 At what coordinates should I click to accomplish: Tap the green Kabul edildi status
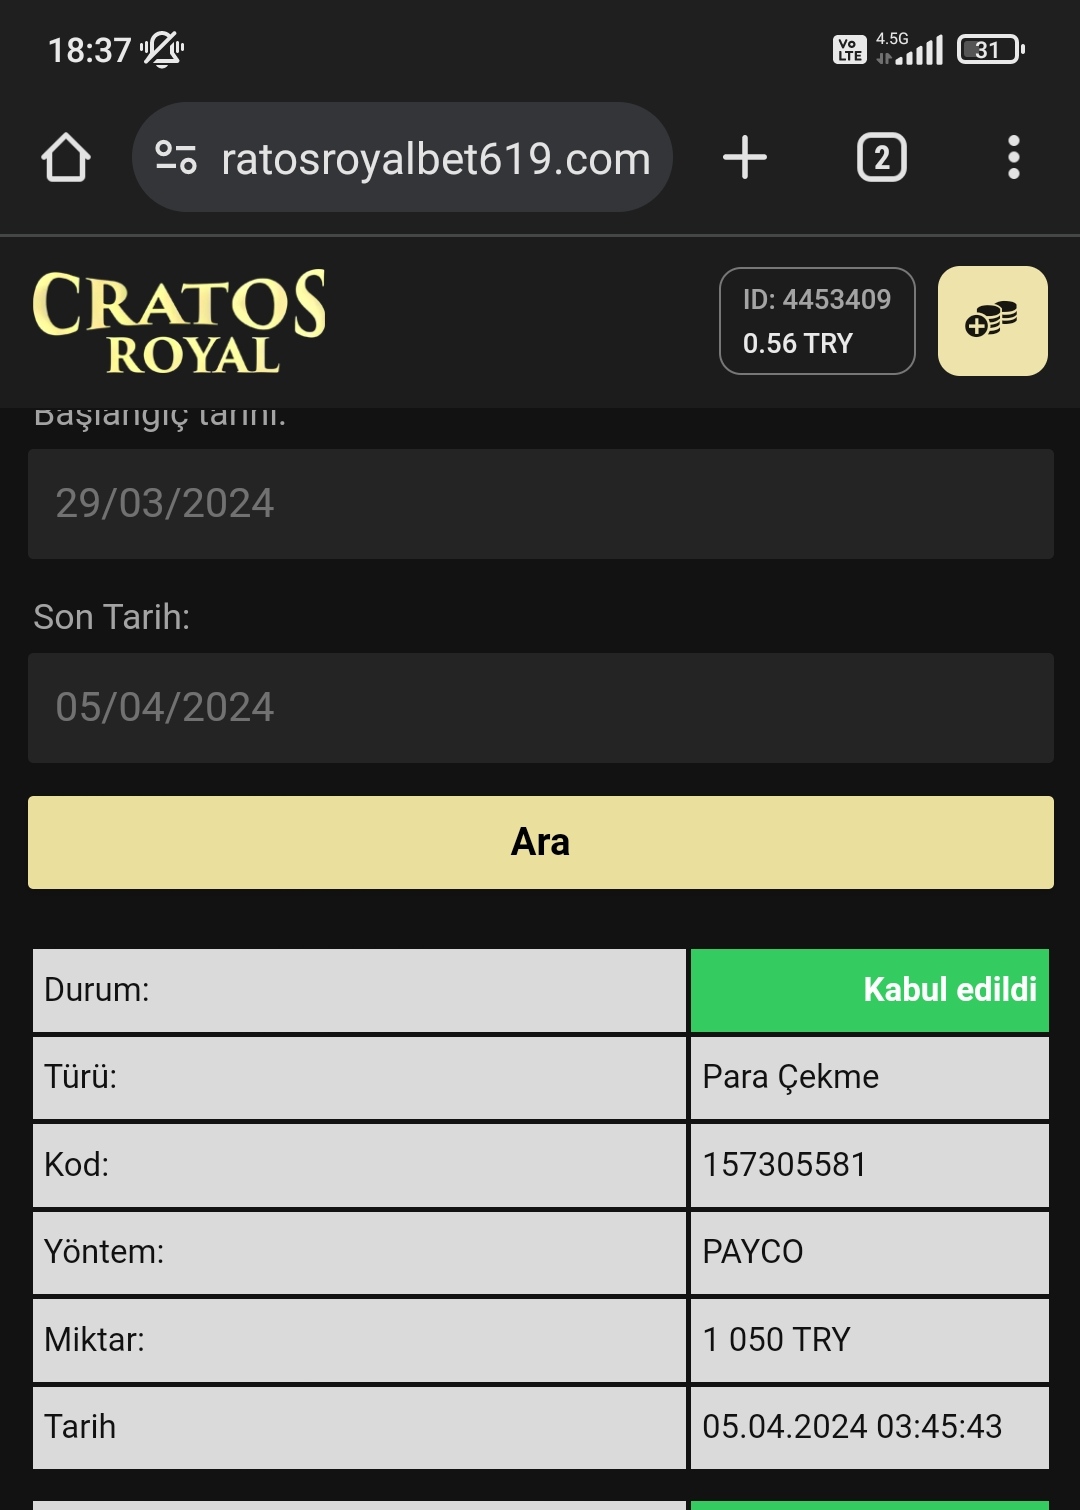[869, 990]
